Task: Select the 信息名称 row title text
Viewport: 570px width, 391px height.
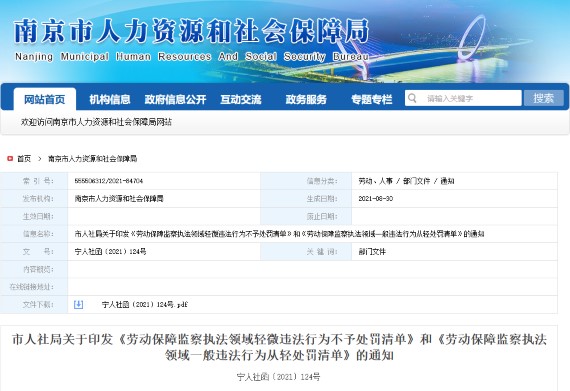Action: 279,234
